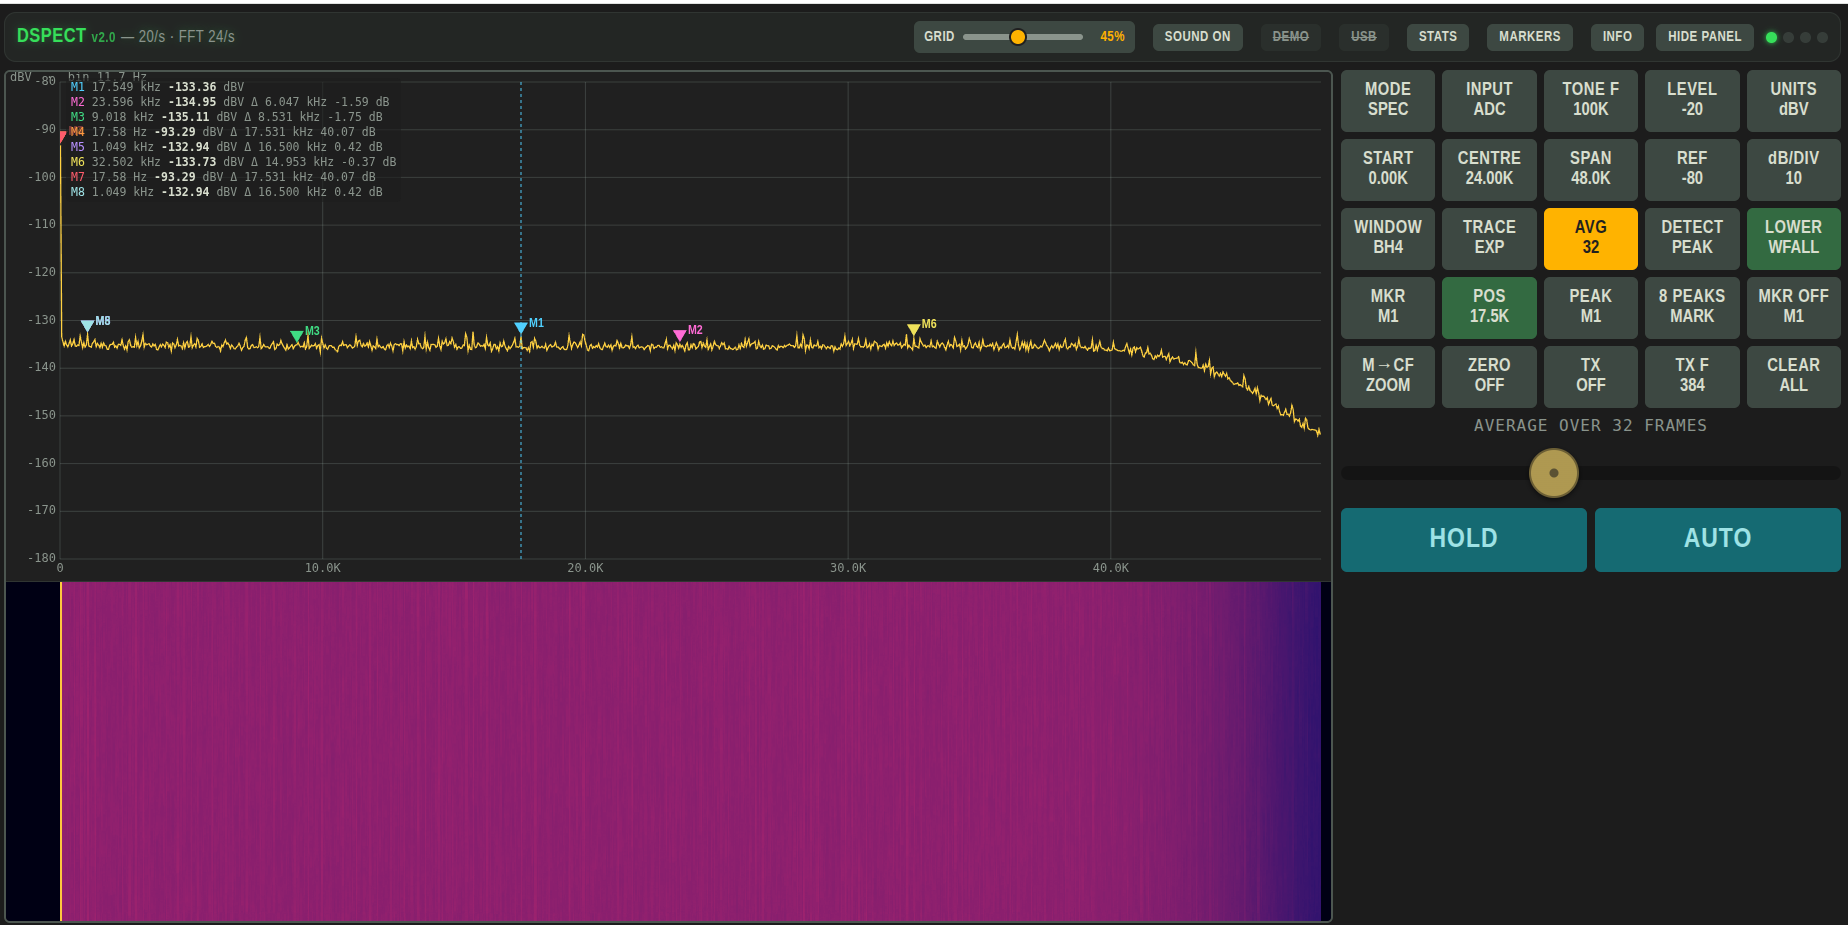Click the HOLD button
This screenshot has width=1848, height=925.
pos(1463,539)
